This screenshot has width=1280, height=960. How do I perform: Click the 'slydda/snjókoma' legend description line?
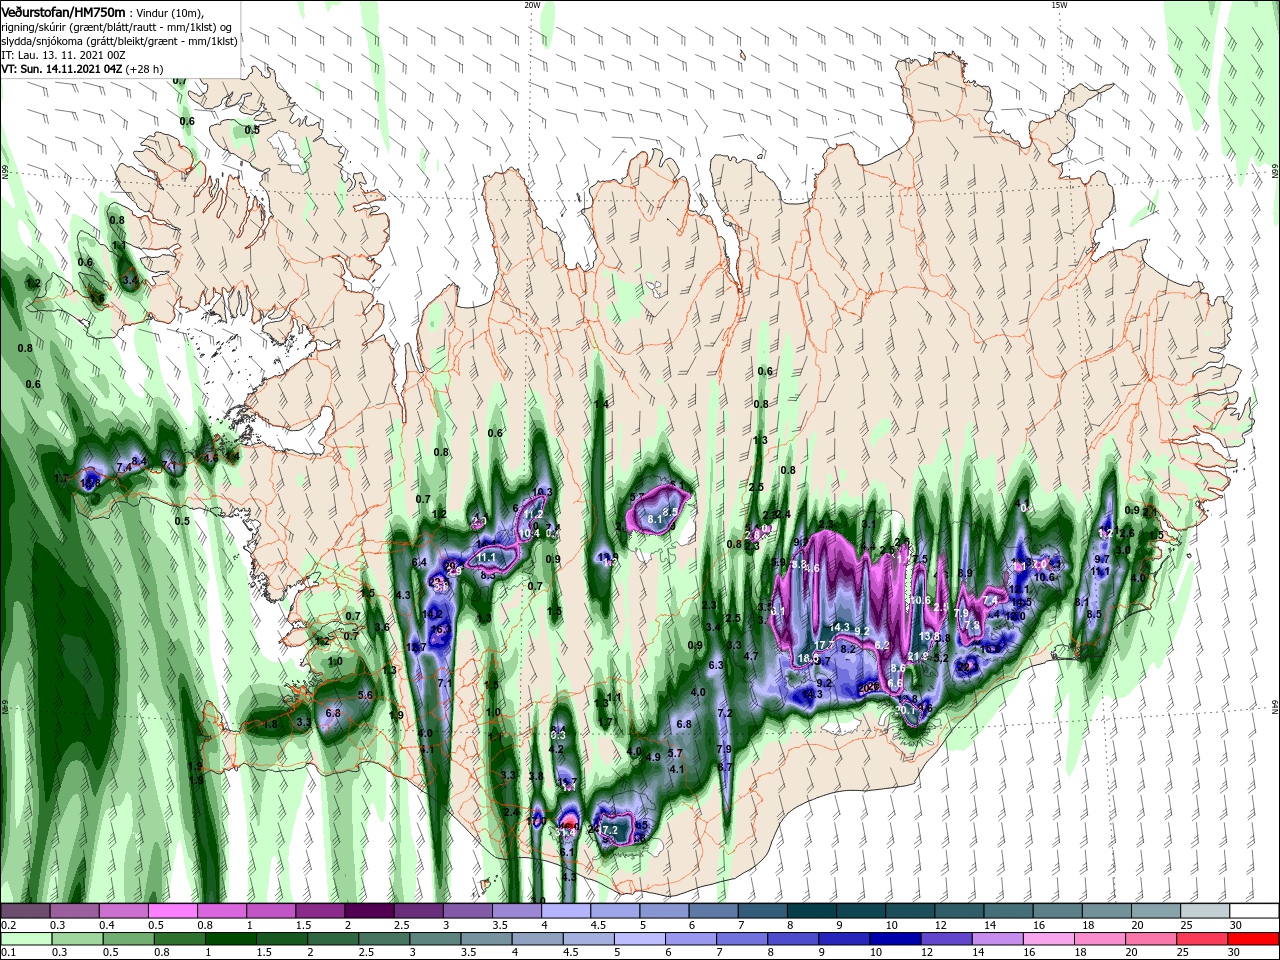coord(119,41)
